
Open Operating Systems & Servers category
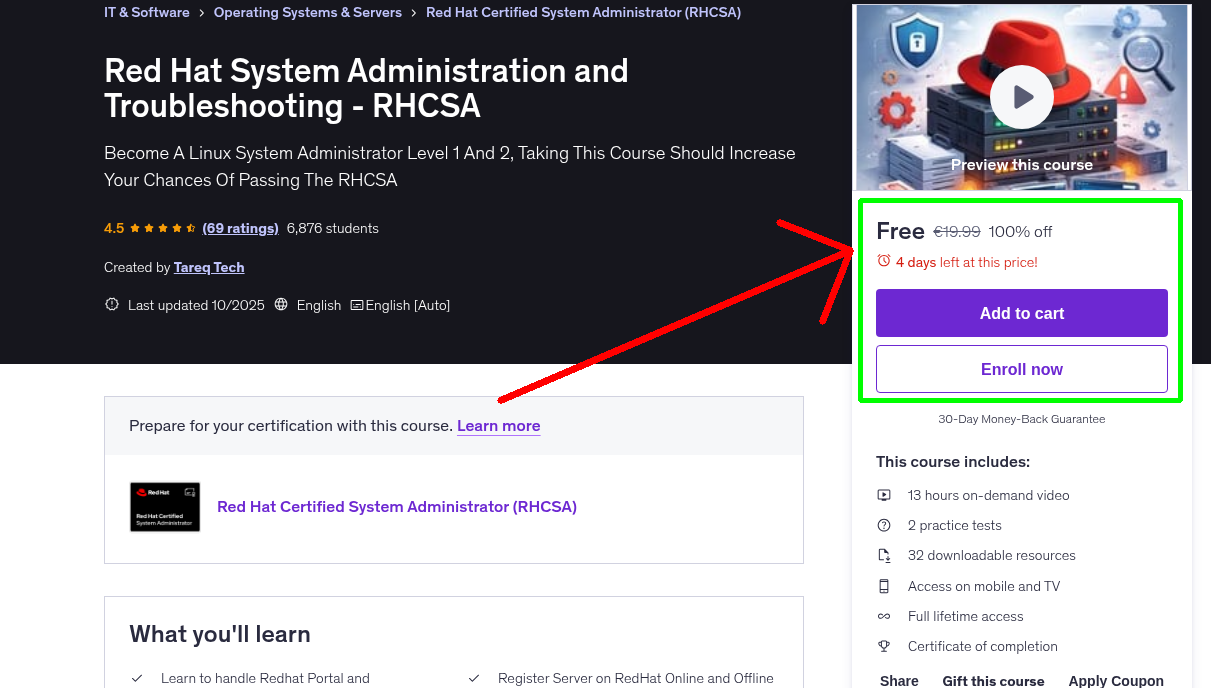[x=307, y=12]
